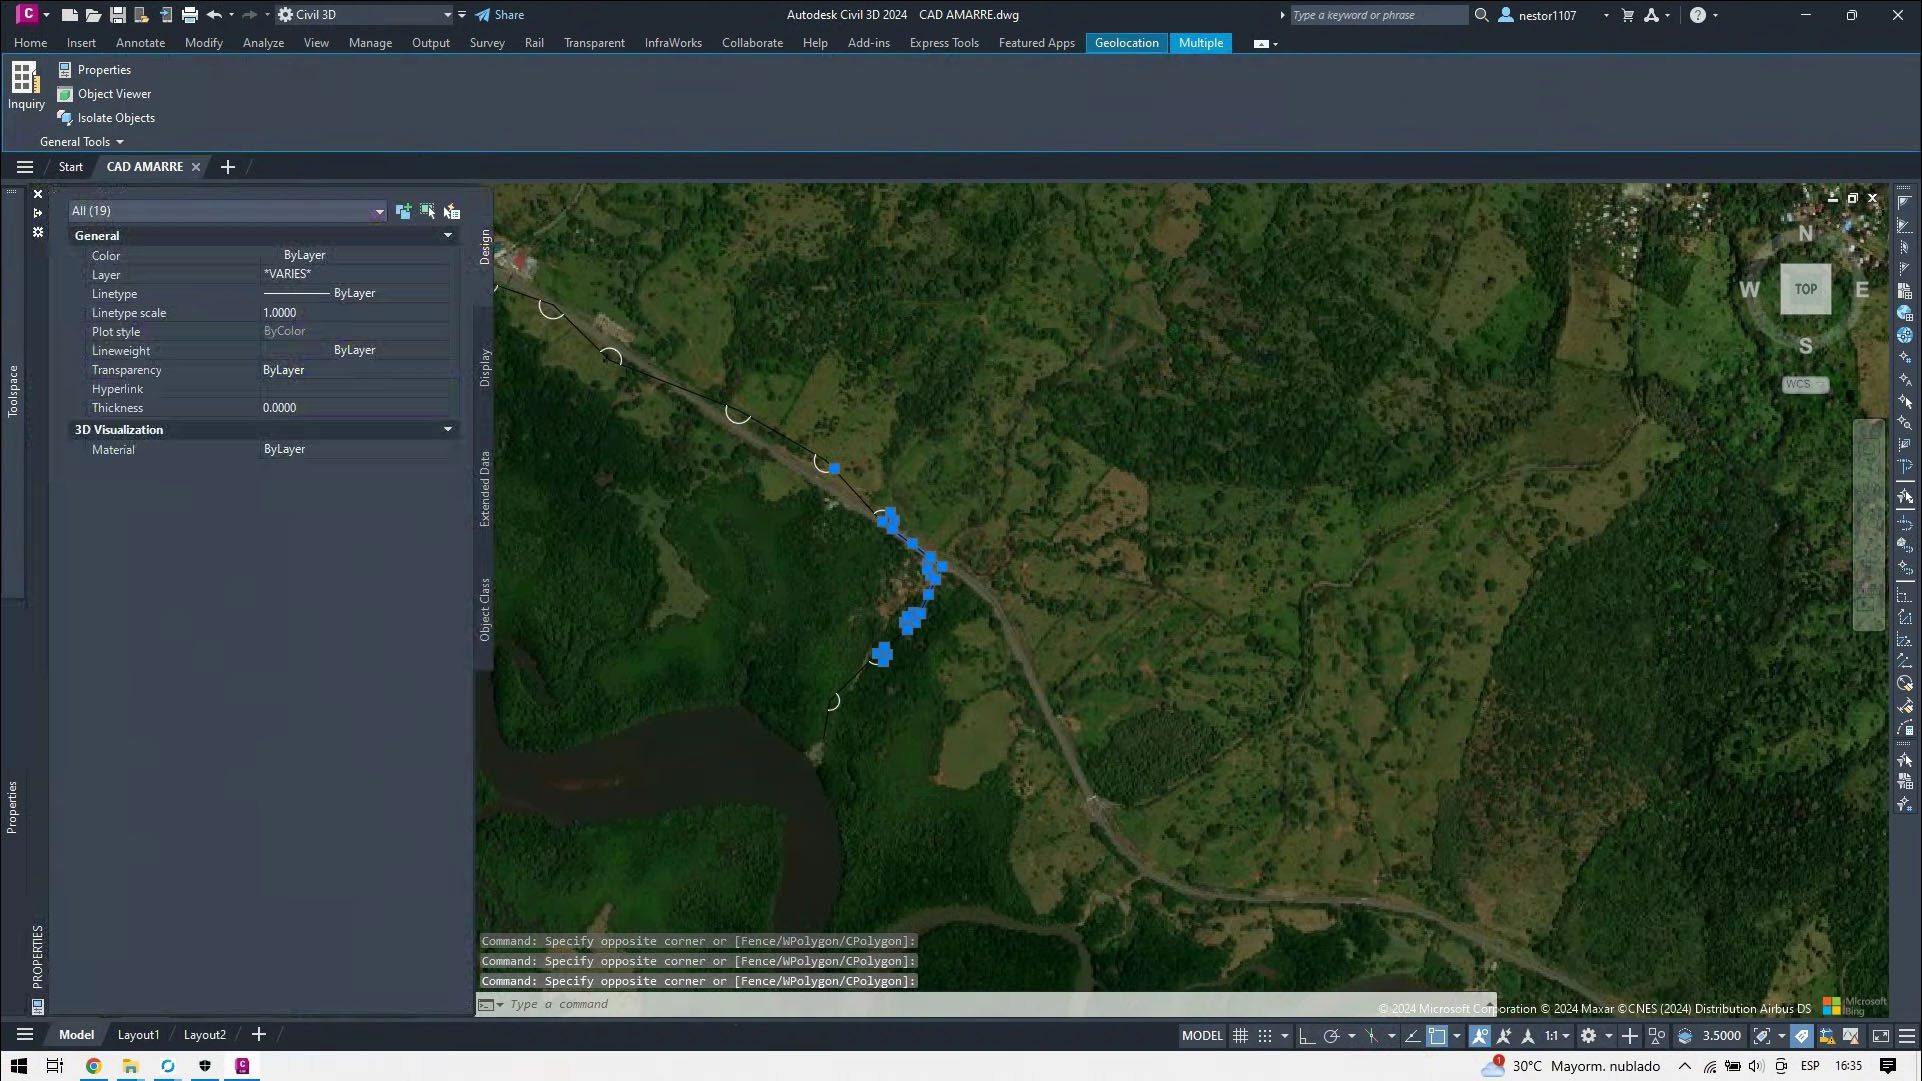Toggle drawing grid display in status bar
The height and width of the screenshot is (1081, 1922).
coord(1240,1036)
